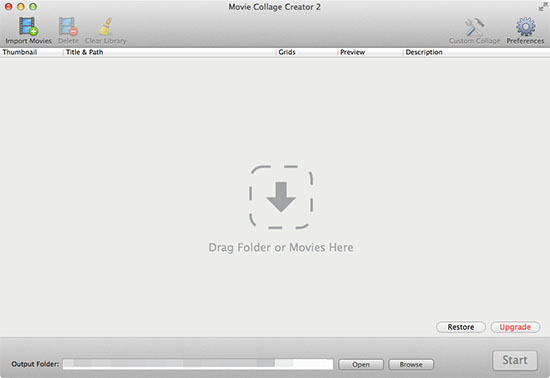Toggle full screen with the window arrows icon

[x=543, y=7]
